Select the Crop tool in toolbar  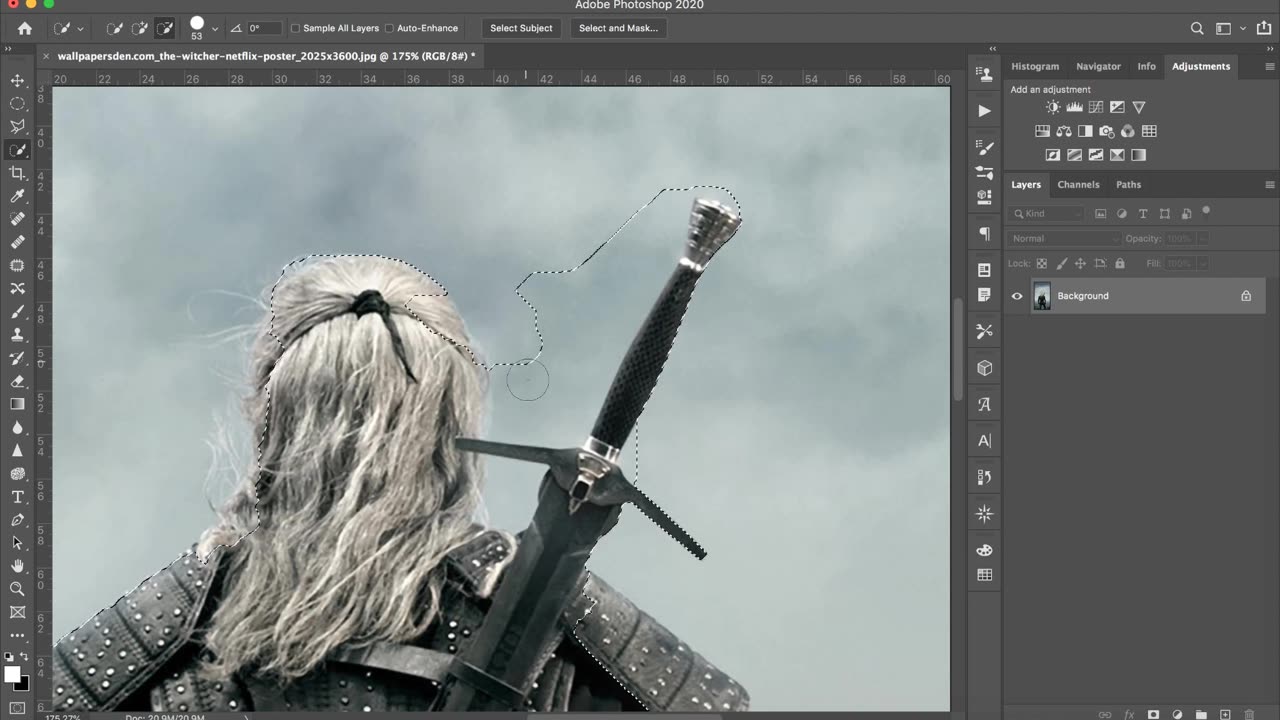[x=17, y=174]
